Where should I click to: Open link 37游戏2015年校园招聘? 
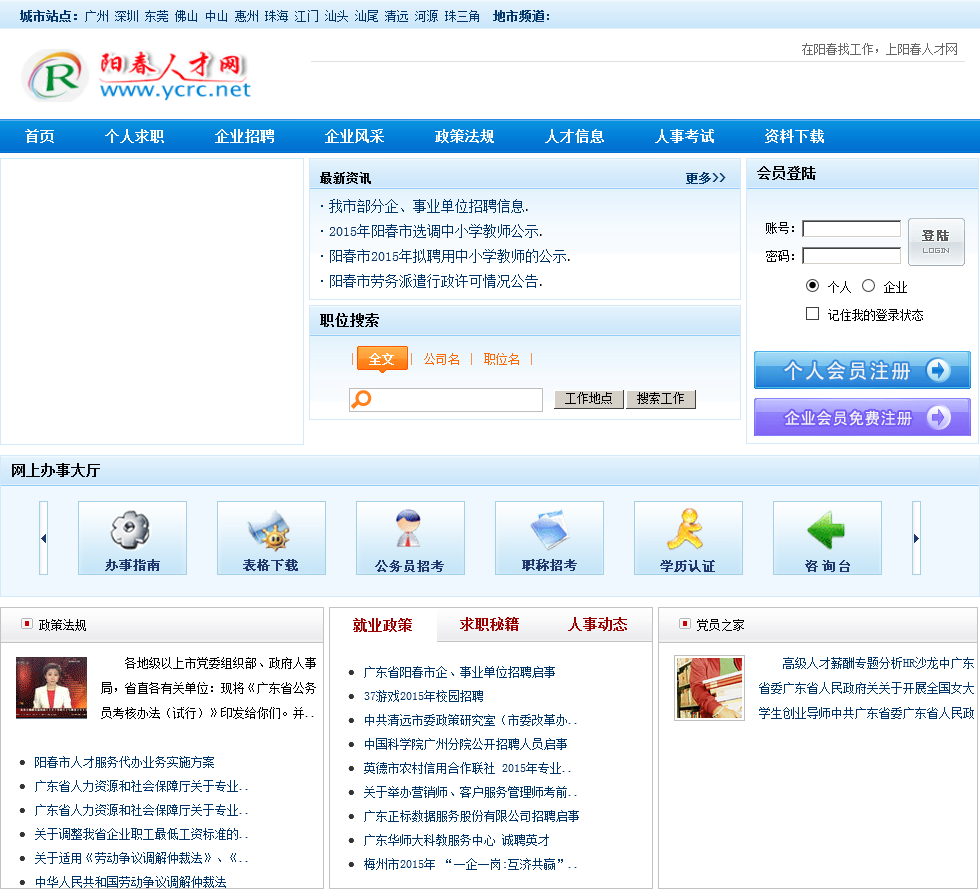click(x=424, y=696)
